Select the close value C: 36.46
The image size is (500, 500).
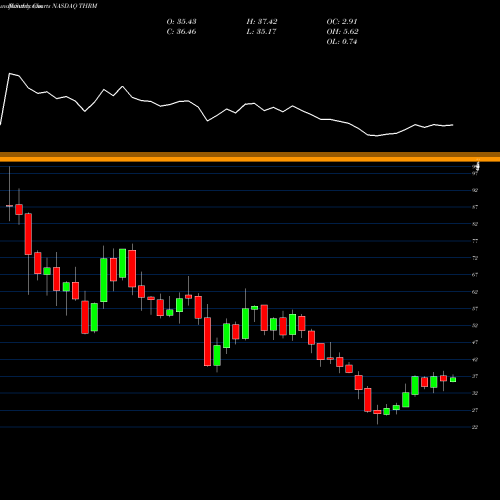[181, 32]
